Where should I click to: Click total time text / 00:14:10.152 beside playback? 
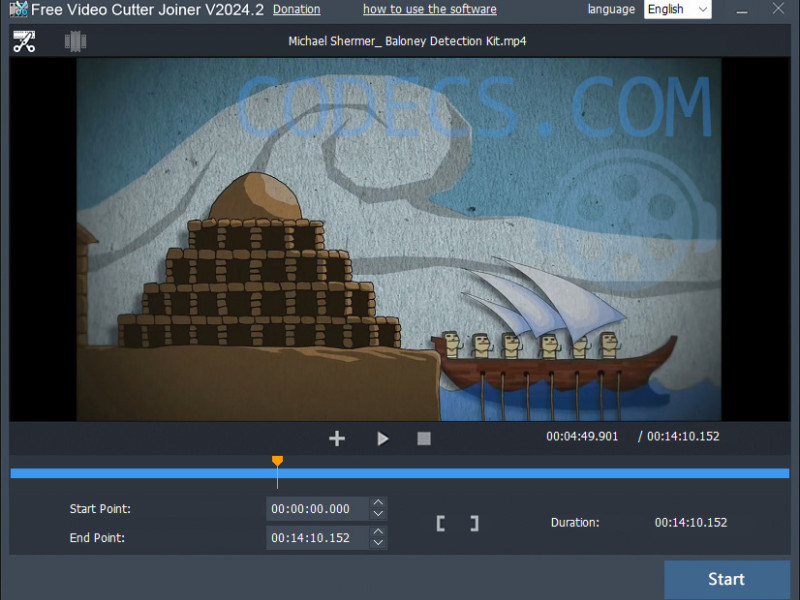679,437
